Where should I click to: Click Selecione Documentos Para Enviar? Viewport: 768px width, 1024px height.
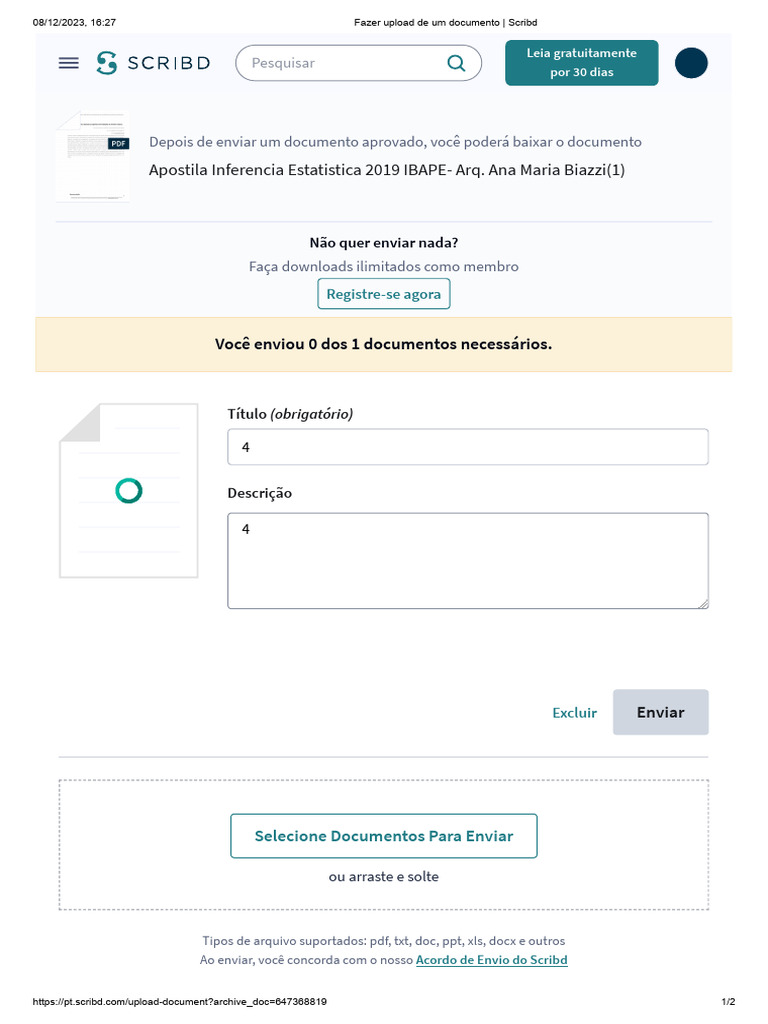(x=384, y=836)
